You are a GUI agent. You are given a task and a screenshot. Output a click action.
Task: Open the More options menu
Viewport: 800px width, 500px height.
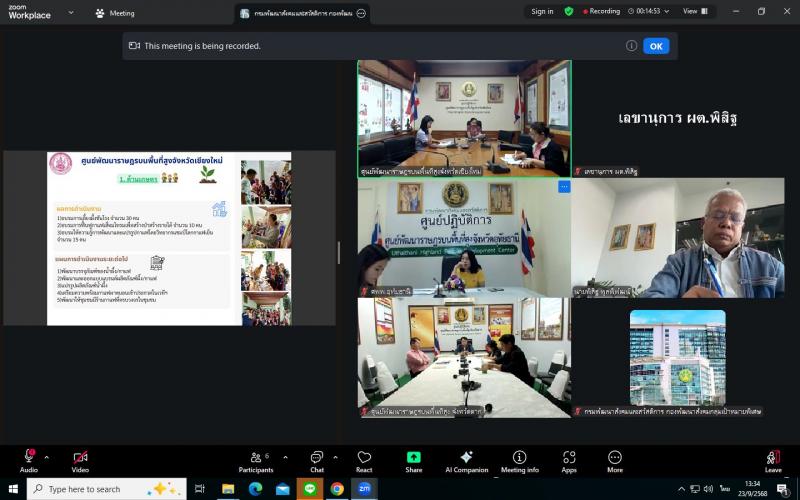[615, 461]
